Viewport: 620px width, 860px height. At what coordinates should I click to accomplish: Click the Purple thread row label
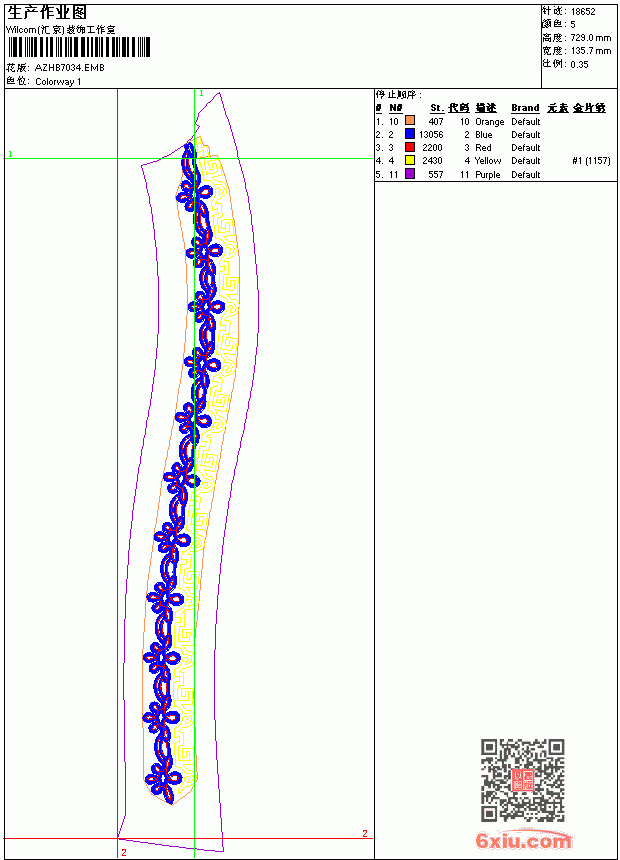tap(488, 174)
